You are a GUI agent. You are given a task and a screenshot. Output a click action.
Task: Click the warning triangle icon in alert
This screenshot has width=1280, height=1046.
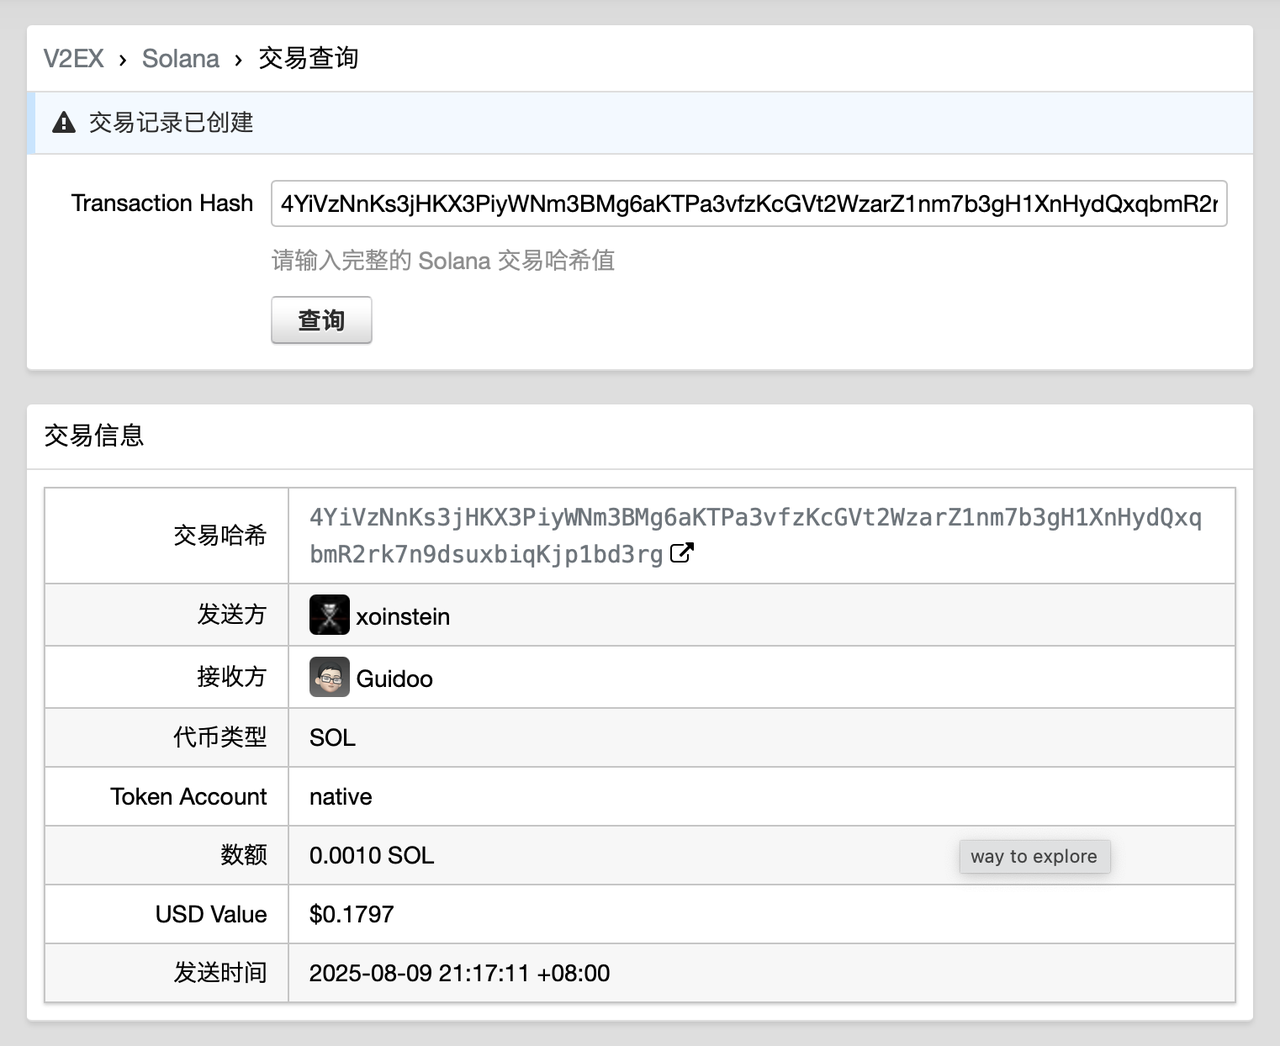pyautogui.click(x=64, y=123)
